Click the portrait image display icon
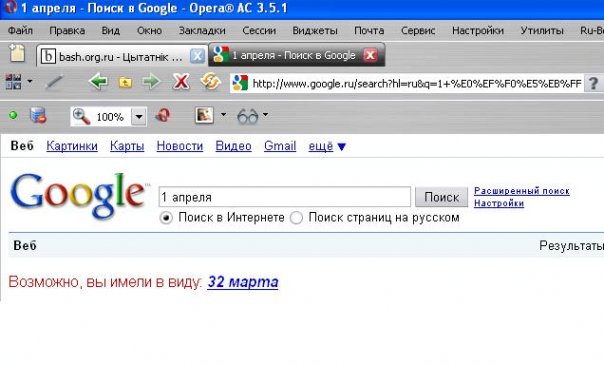 point(204,115)
